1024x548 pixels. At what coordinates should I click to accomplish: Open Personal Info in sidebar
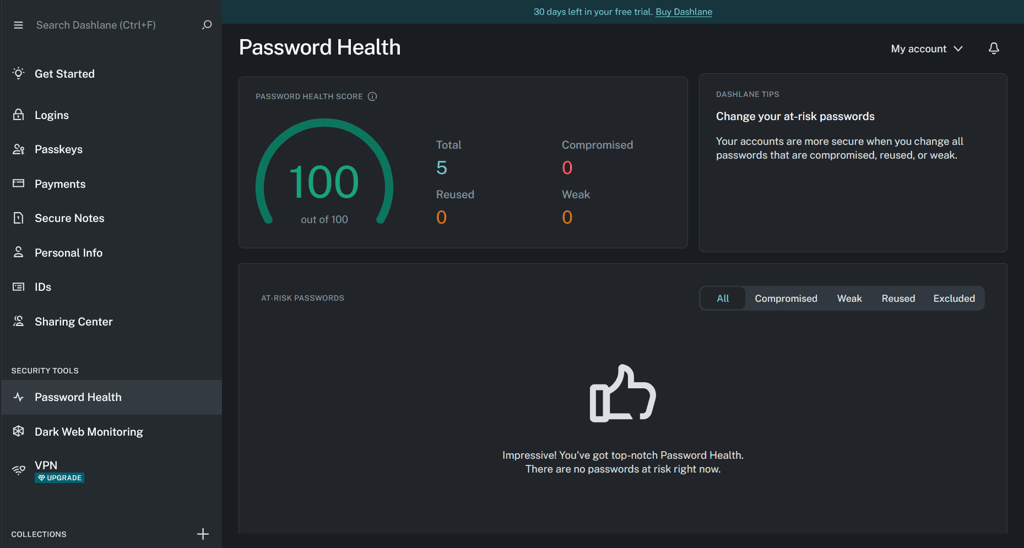coord(69,253)
